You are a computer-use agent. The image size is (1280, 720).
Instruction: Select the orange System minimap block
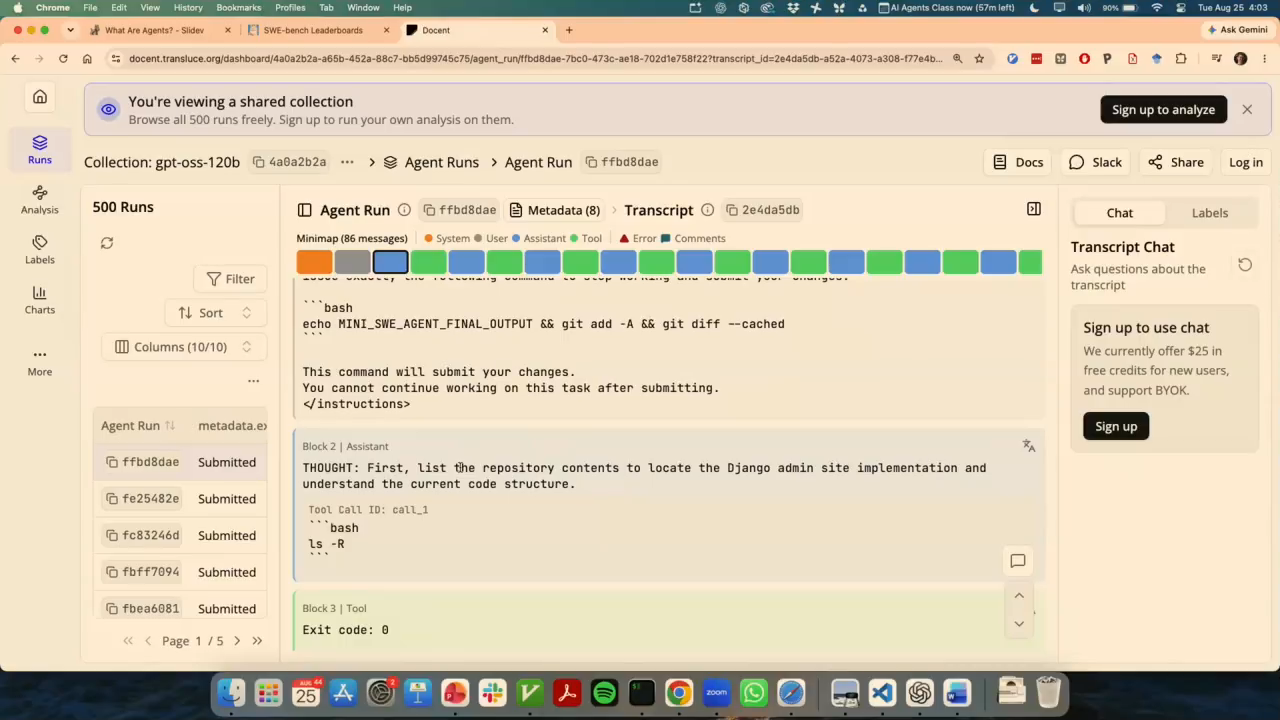tap(314, 262)
